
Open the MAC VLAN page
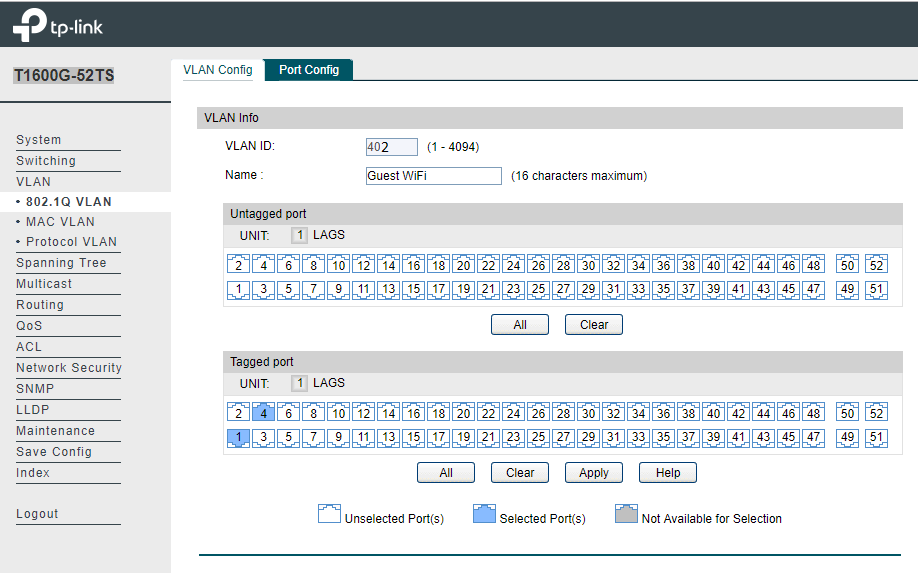click(x=60, y=222)
